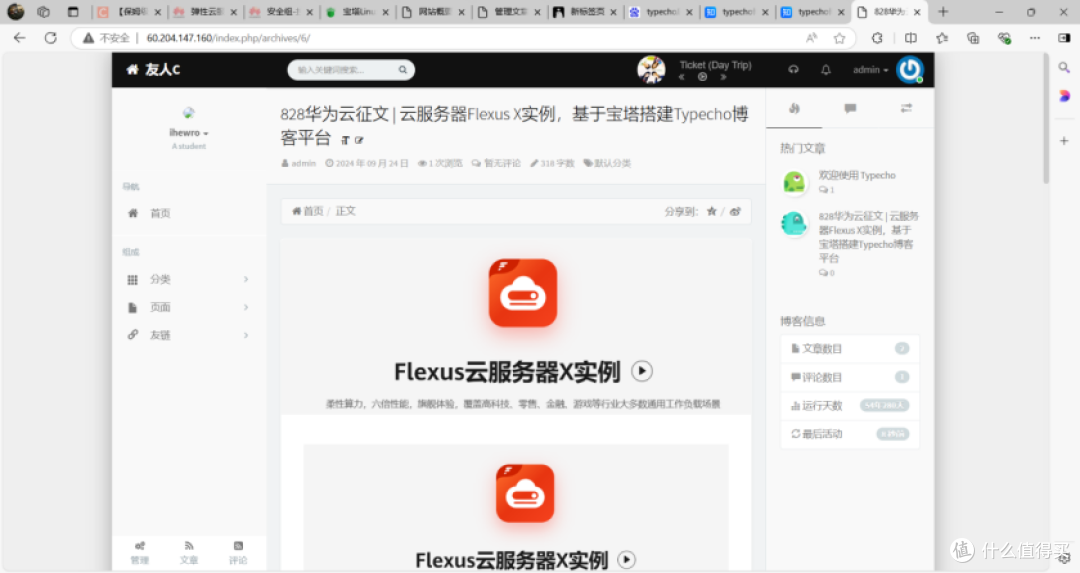Open the ihewro profile dropdown

coord(189,132)
